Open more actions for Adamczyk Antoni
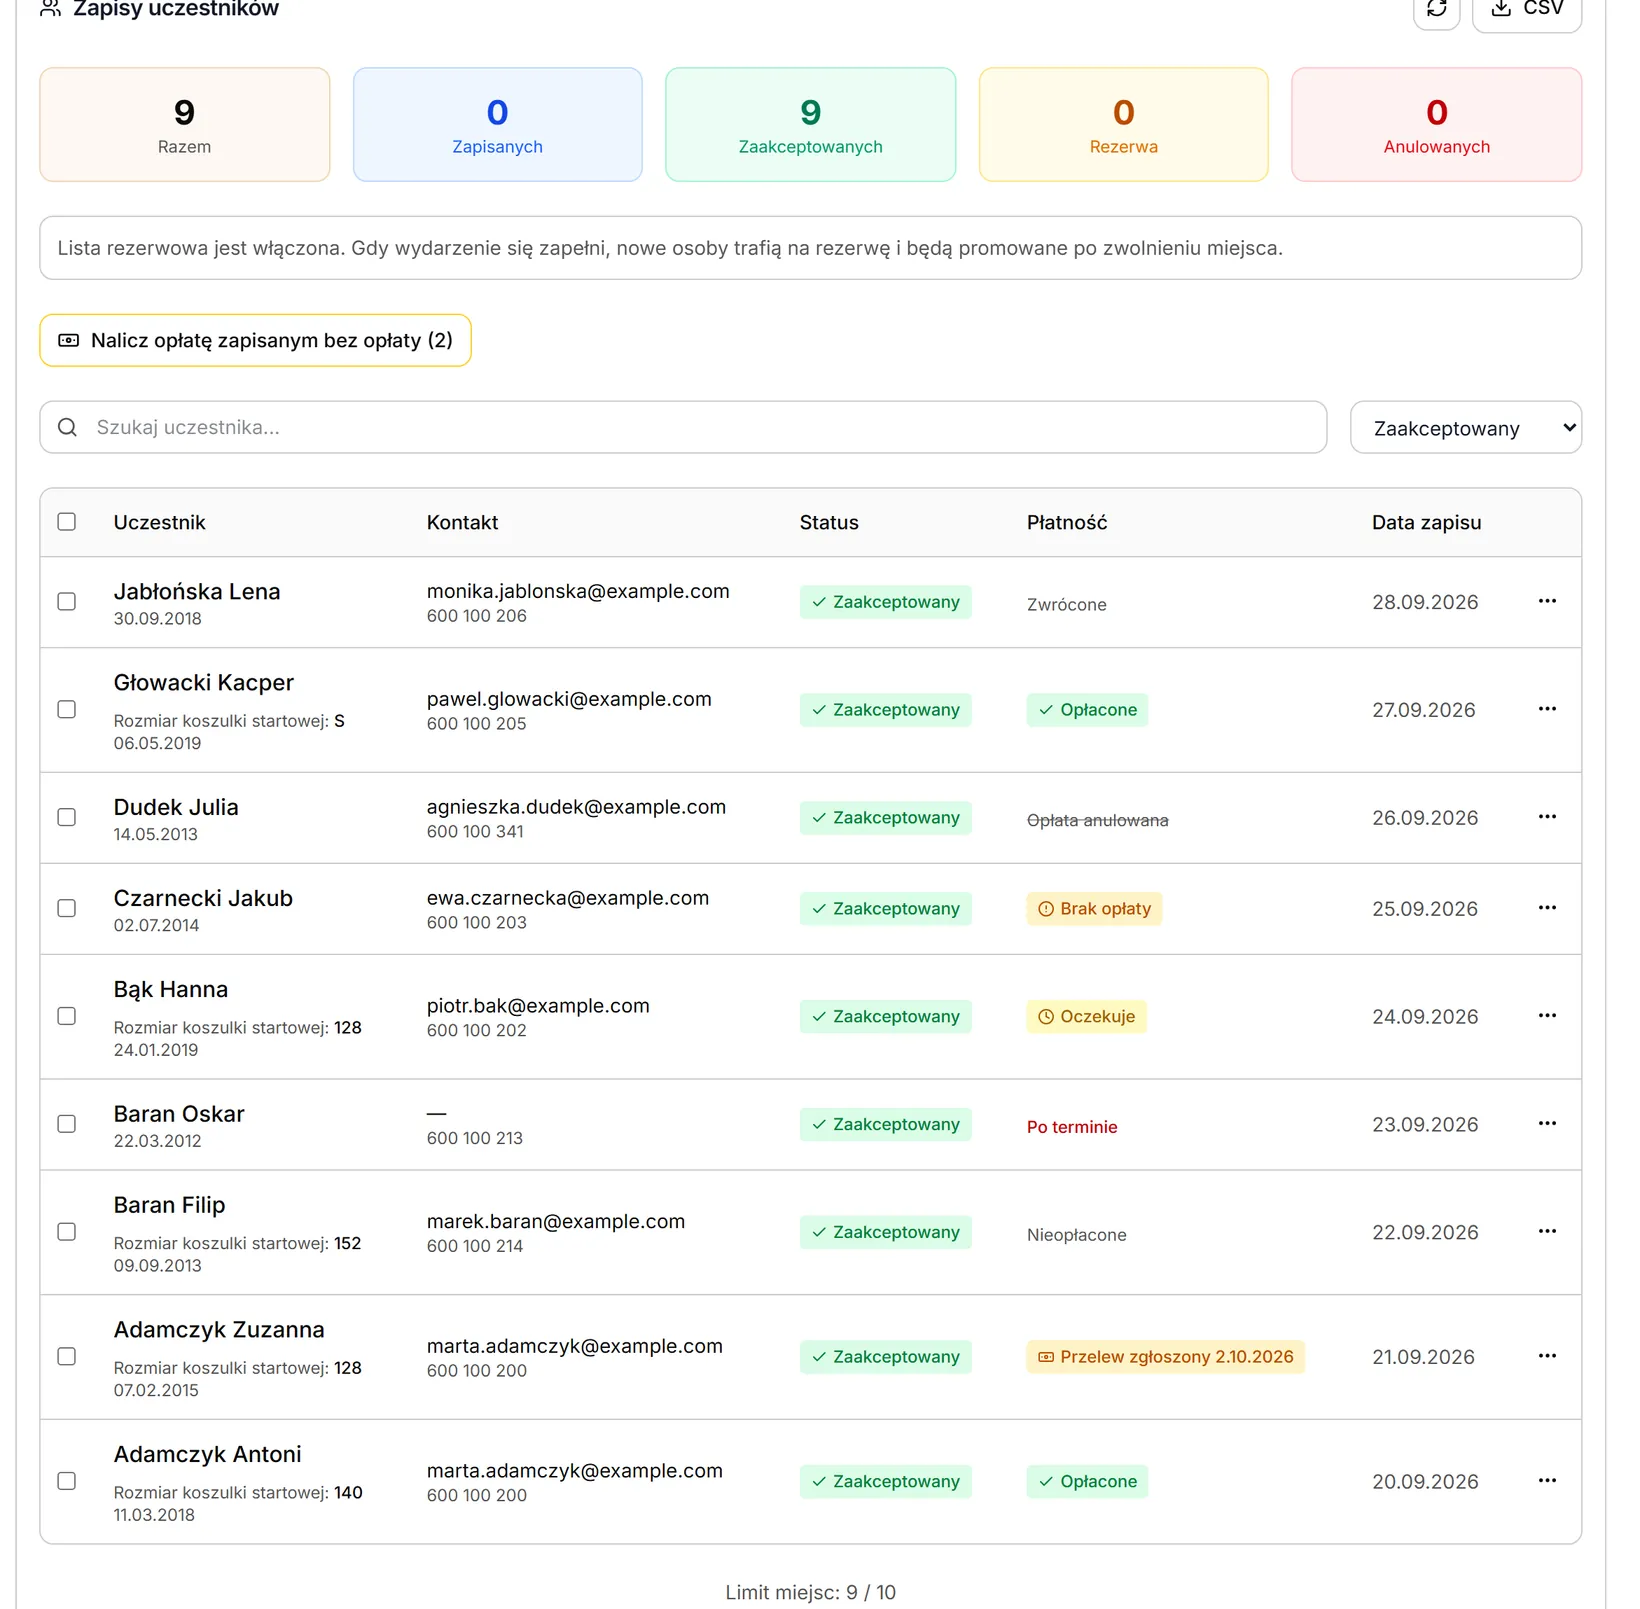Screen dimensions: 1640x1609 coord(1547,1481)
